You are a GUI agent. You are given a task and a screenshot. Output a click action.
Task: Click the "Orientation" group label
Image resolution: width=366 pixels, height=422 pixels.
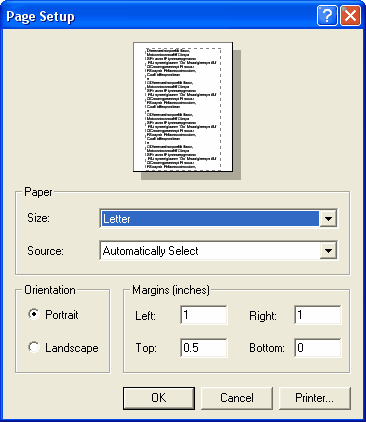pos(50,290)
